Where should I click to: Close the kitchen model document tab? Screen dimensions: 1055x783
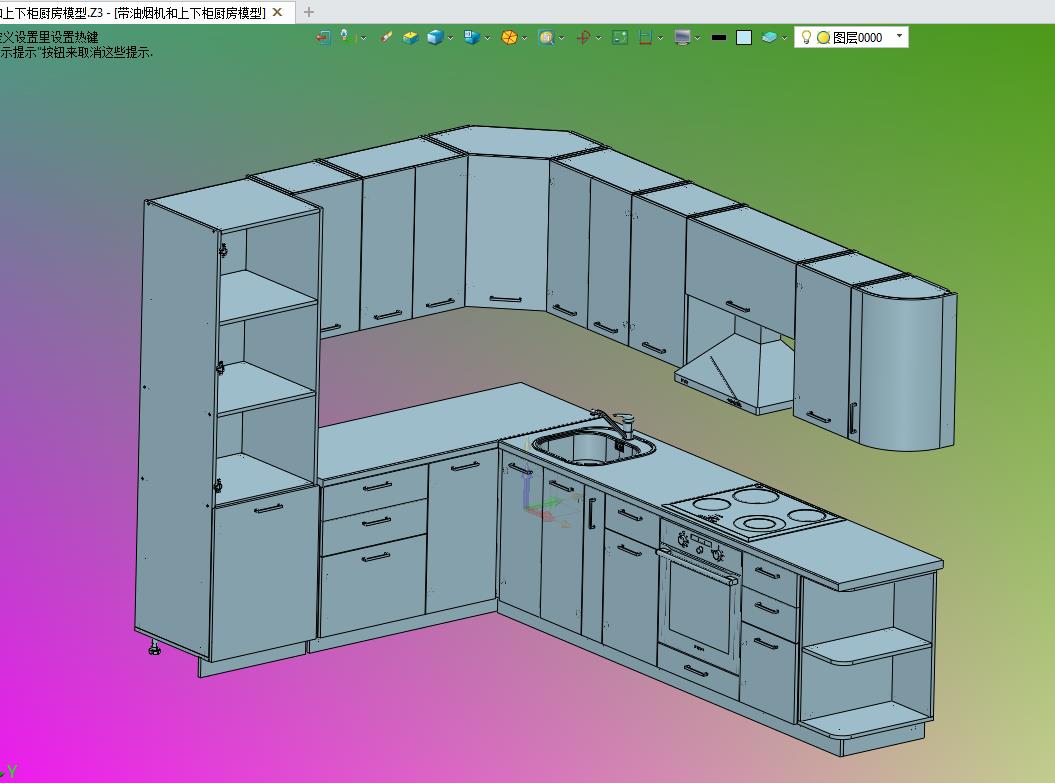pyautogui.click(x=278, y=12)
